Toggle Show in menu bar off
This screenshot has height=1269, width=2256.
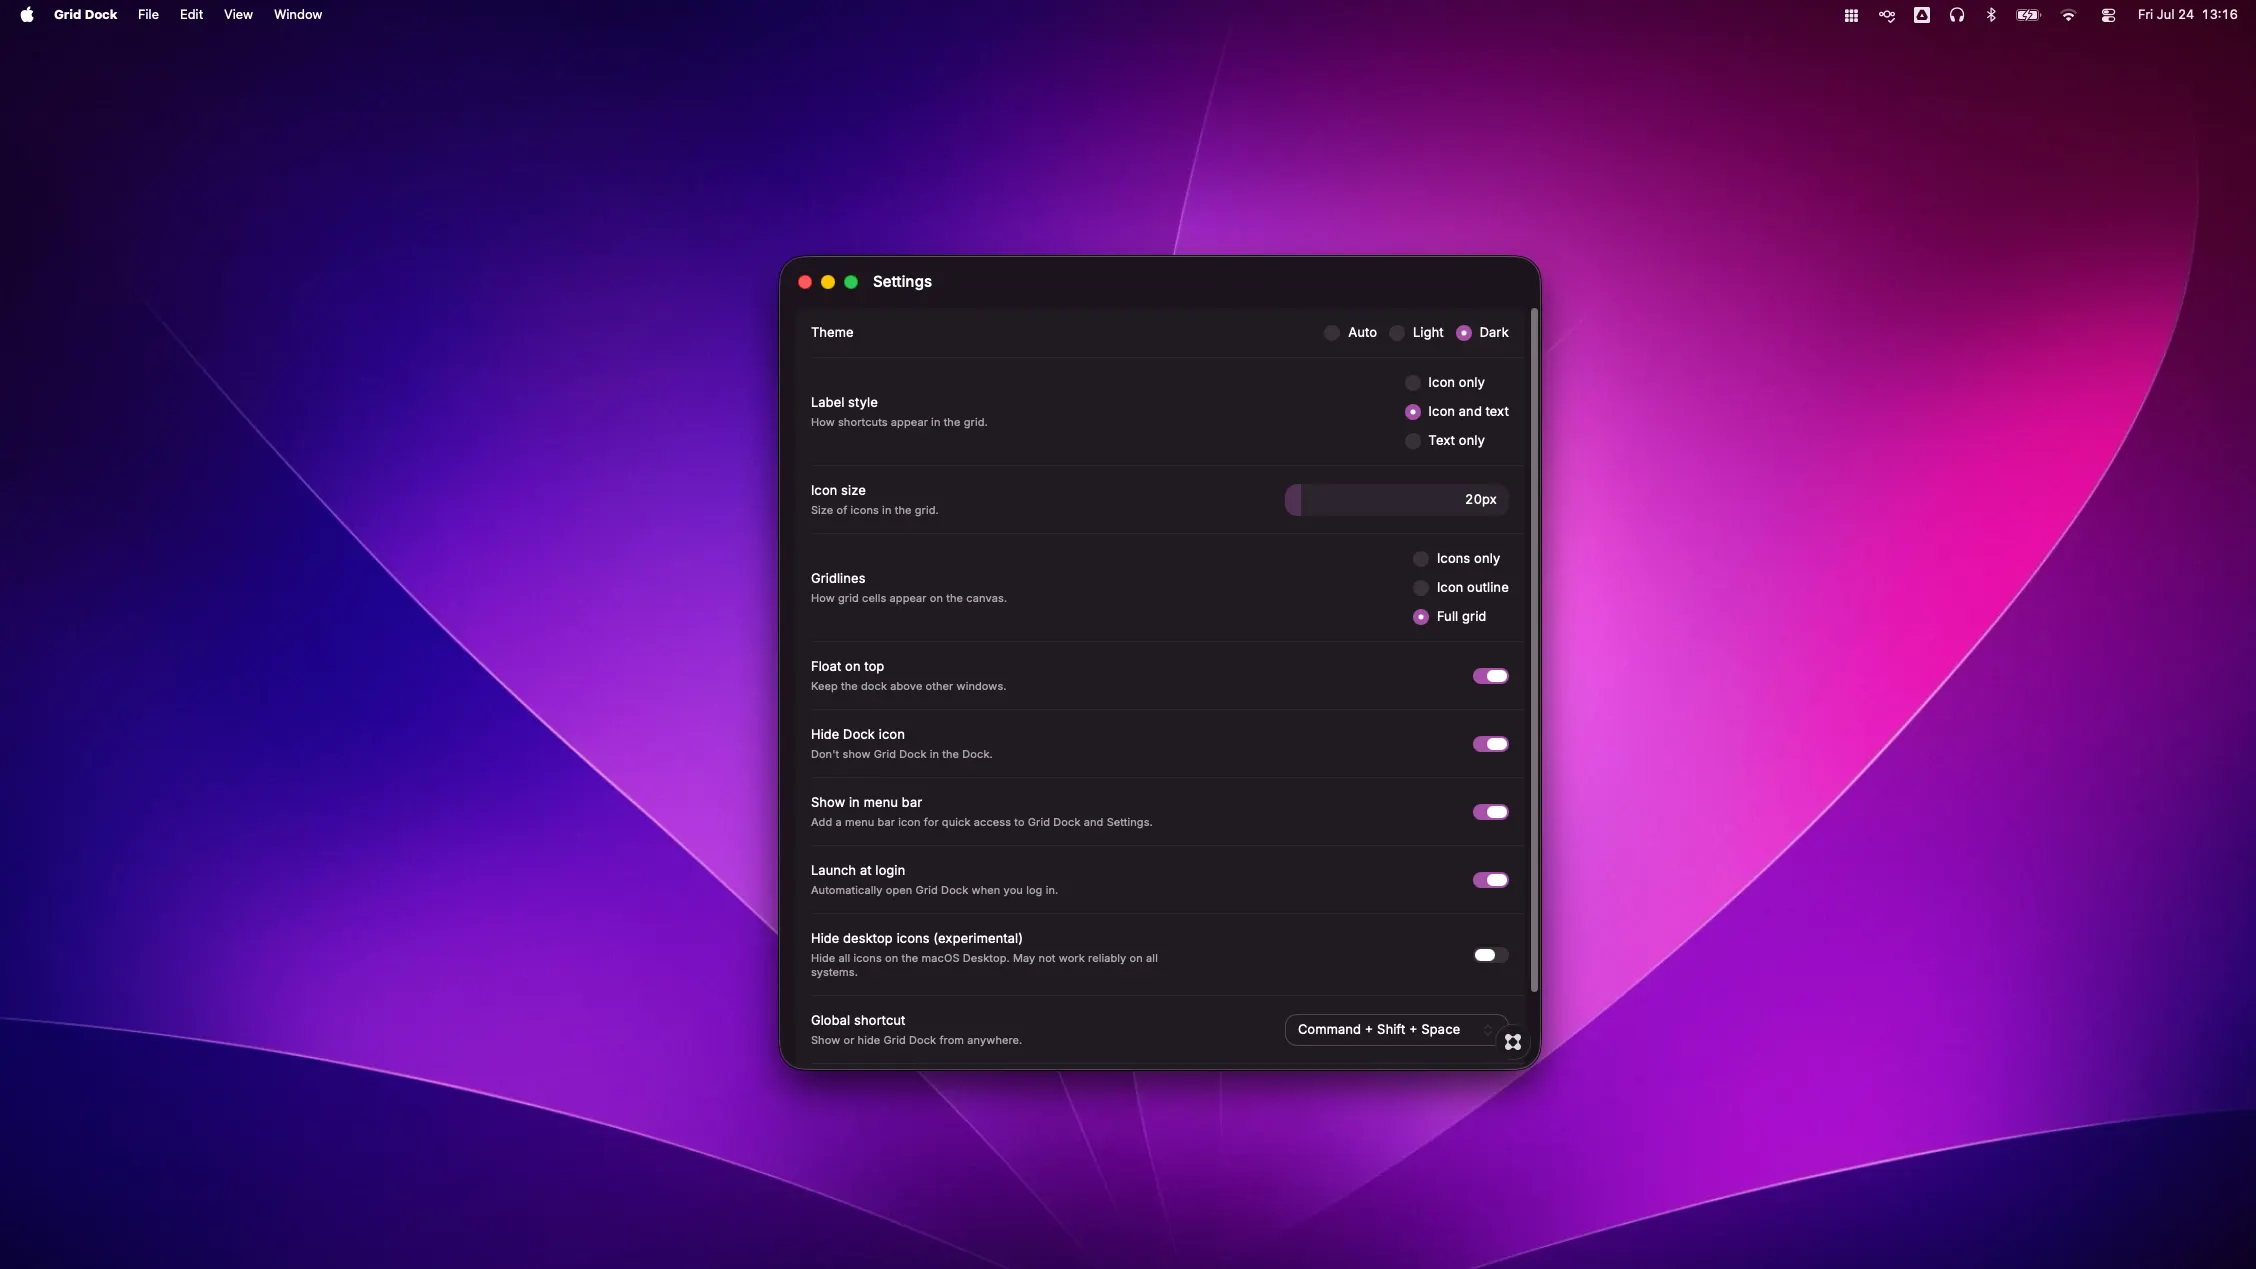[x=1490, y=812]
